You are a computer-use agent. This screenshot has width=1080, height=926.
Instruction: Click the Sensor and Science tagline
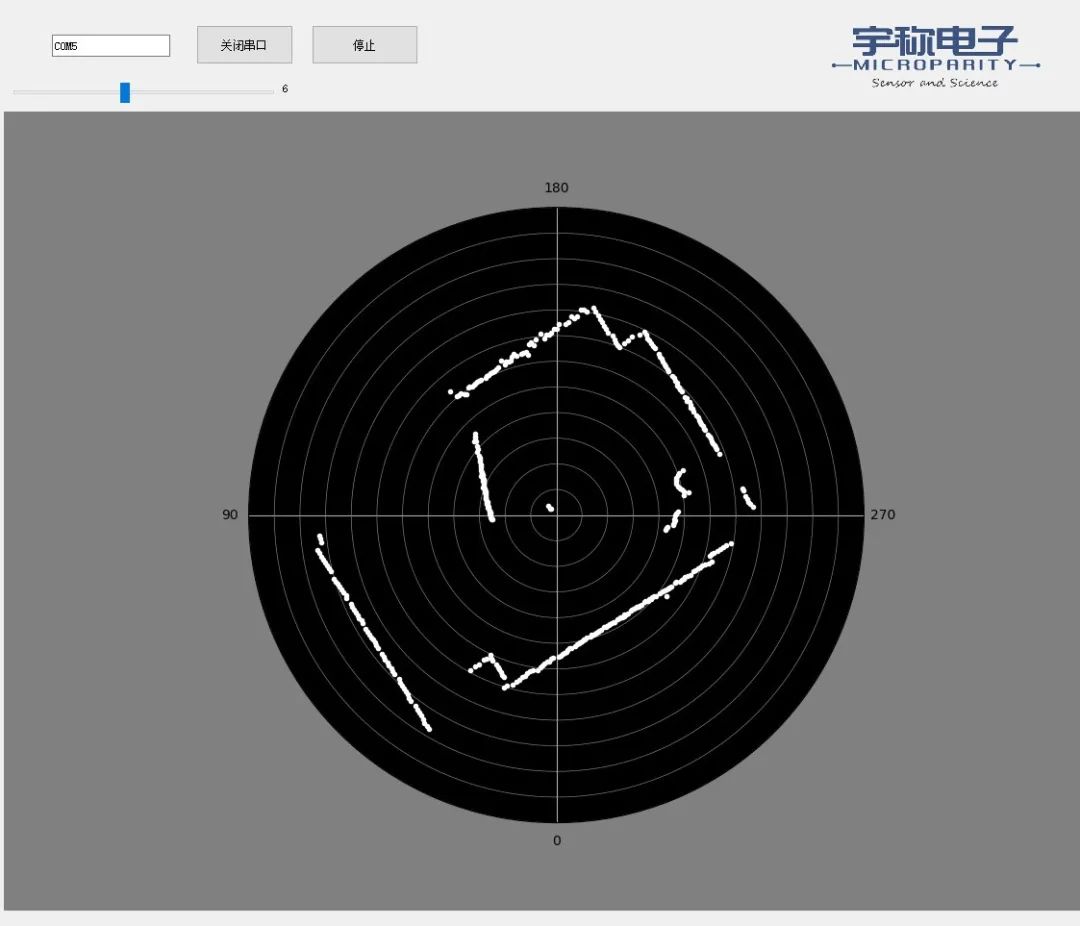coord(935,83)
